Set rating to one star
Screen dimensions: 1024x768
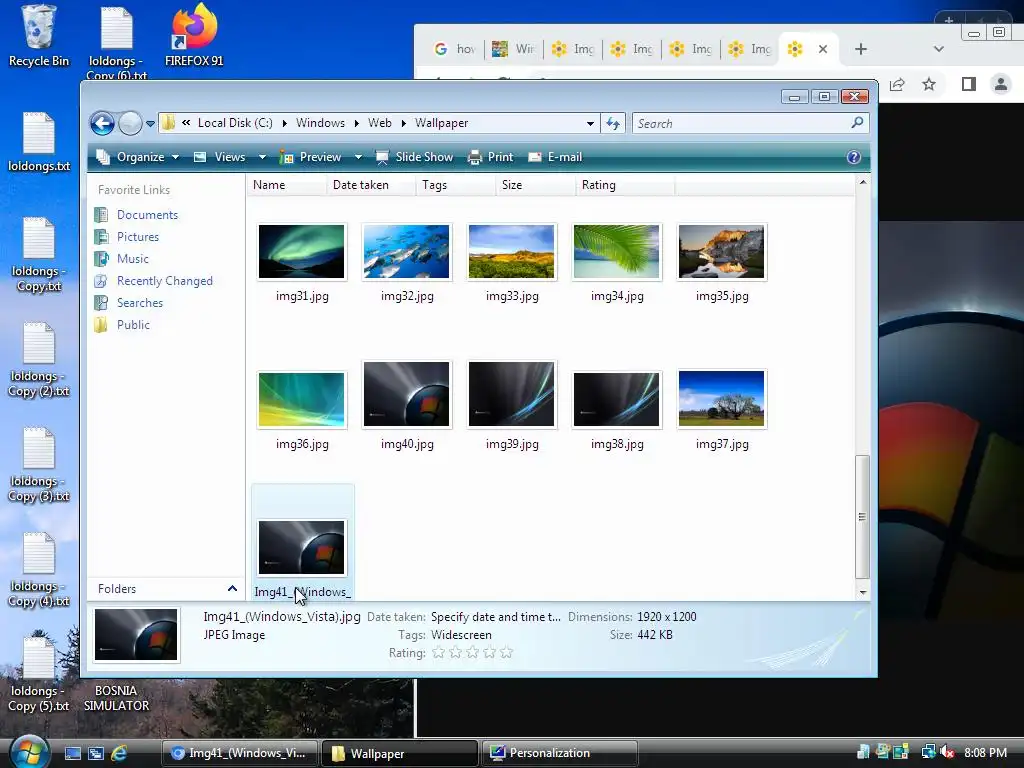click(x=438, y=652)
